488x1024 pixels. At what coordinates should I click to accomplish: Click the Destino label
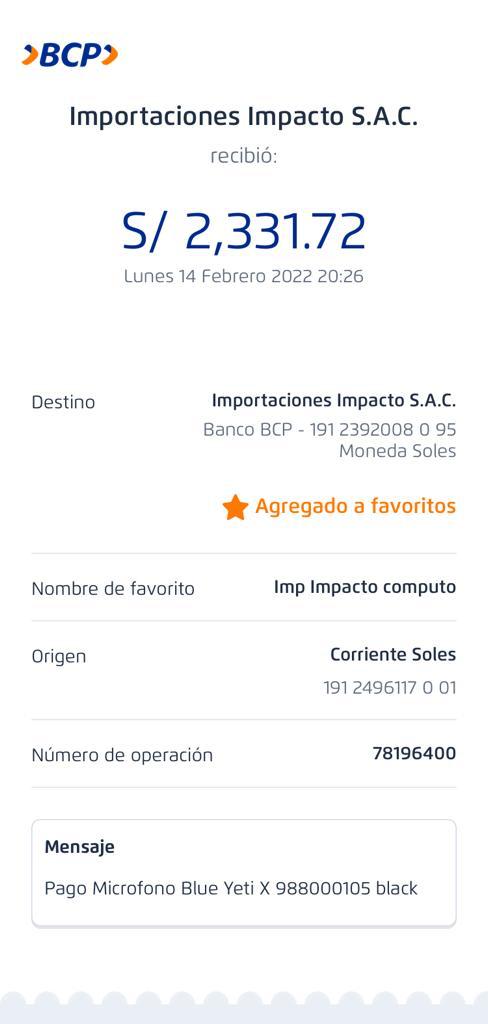63,402
